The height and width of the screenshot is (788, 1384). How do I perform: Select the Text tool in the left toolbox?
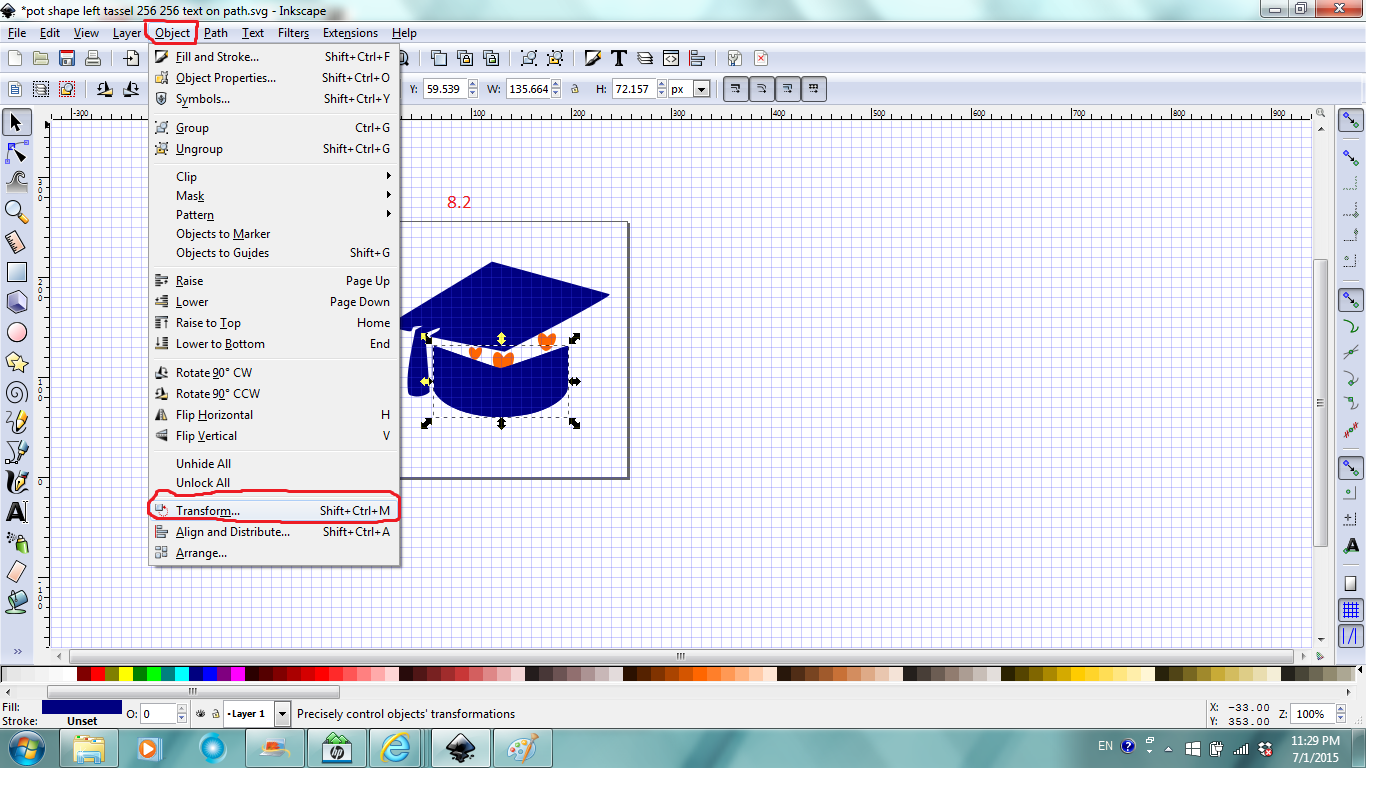click(x=16, y=512)
